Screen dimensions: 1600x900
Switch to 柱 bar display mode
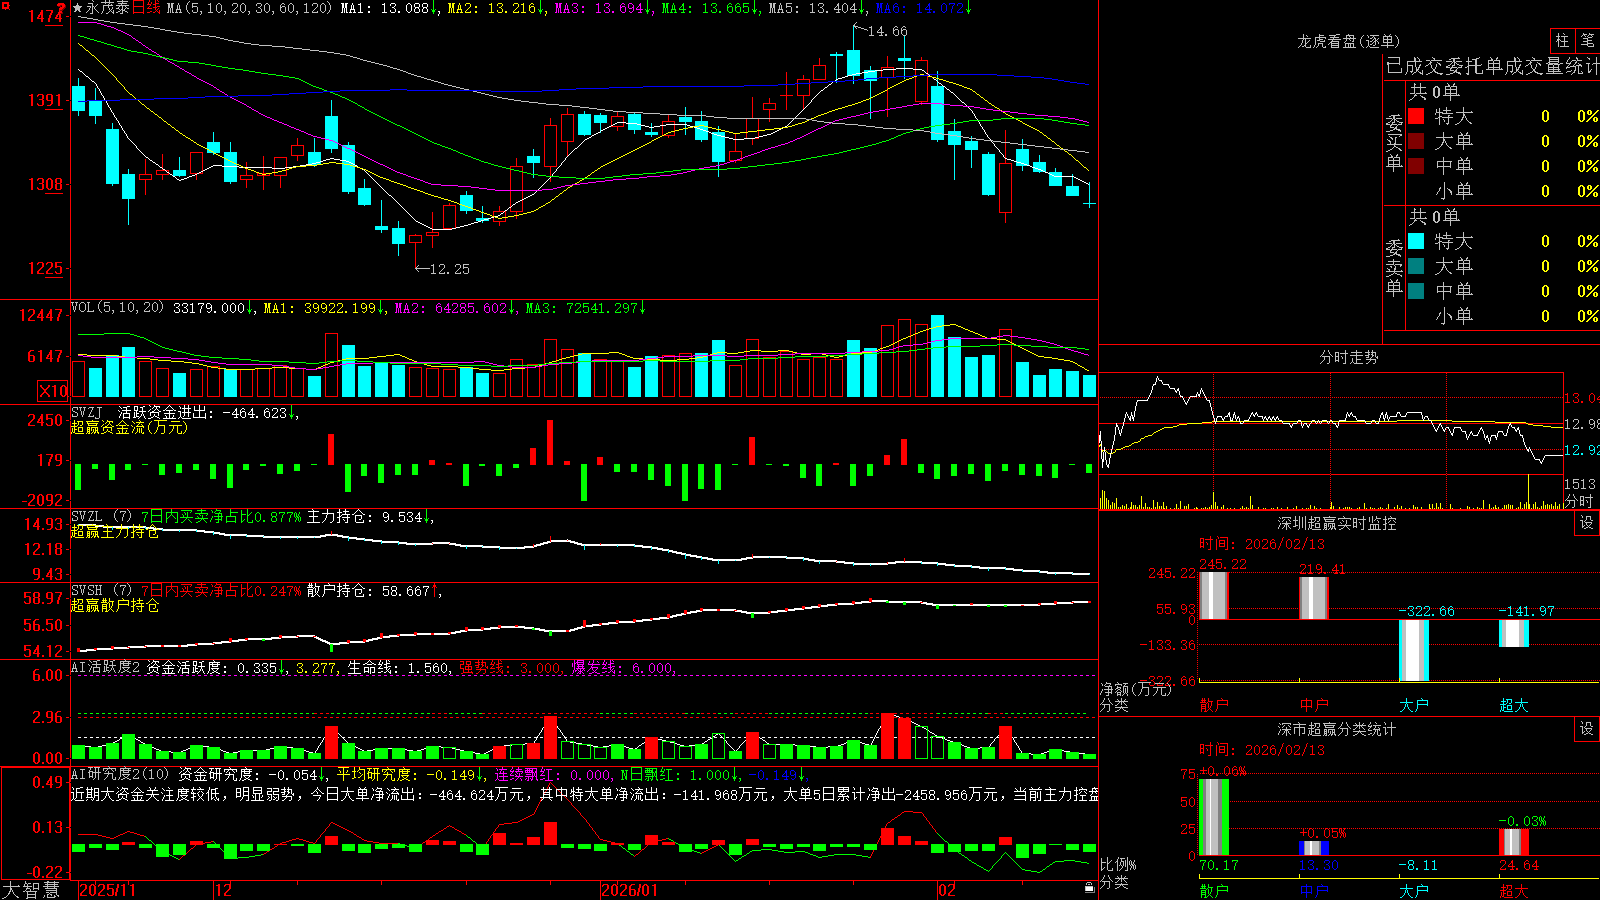point(1562,40)
